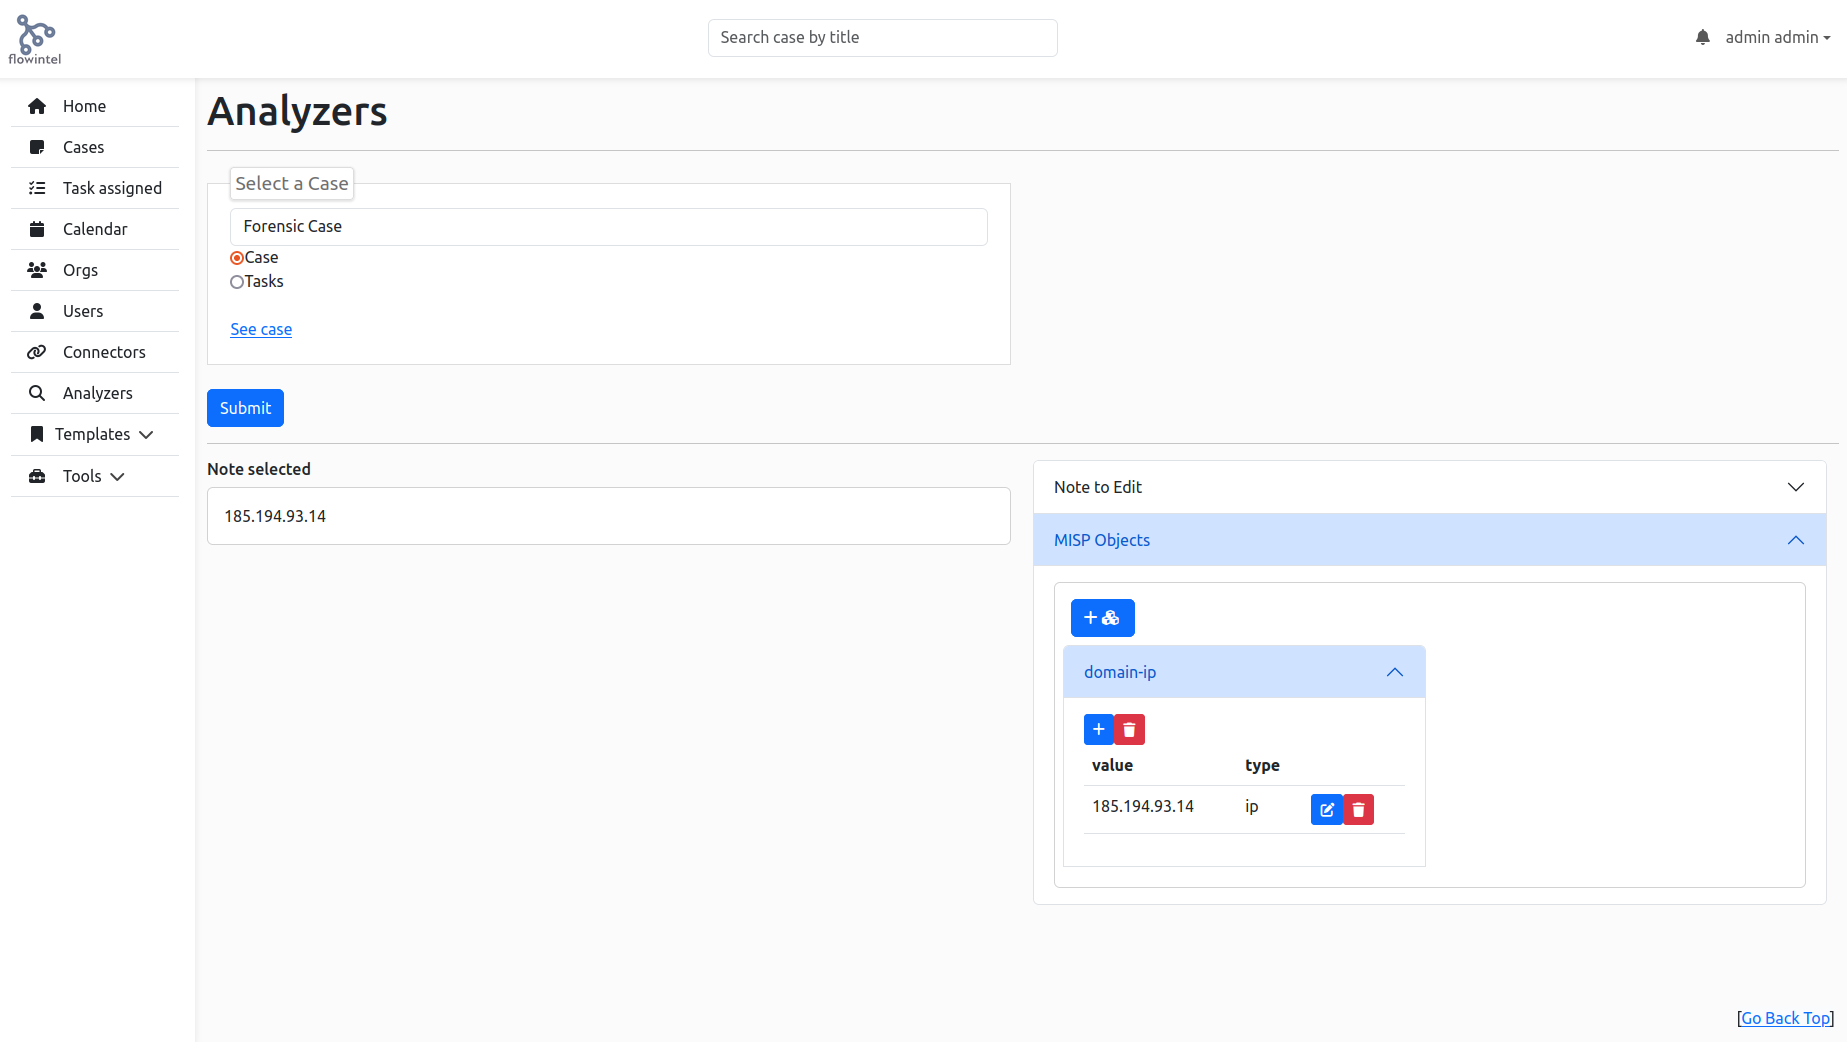Click the Go Back Top link
Image resolution: width=1847 pixels, height=1042 pixels.
click(x=1786, y=1018)
